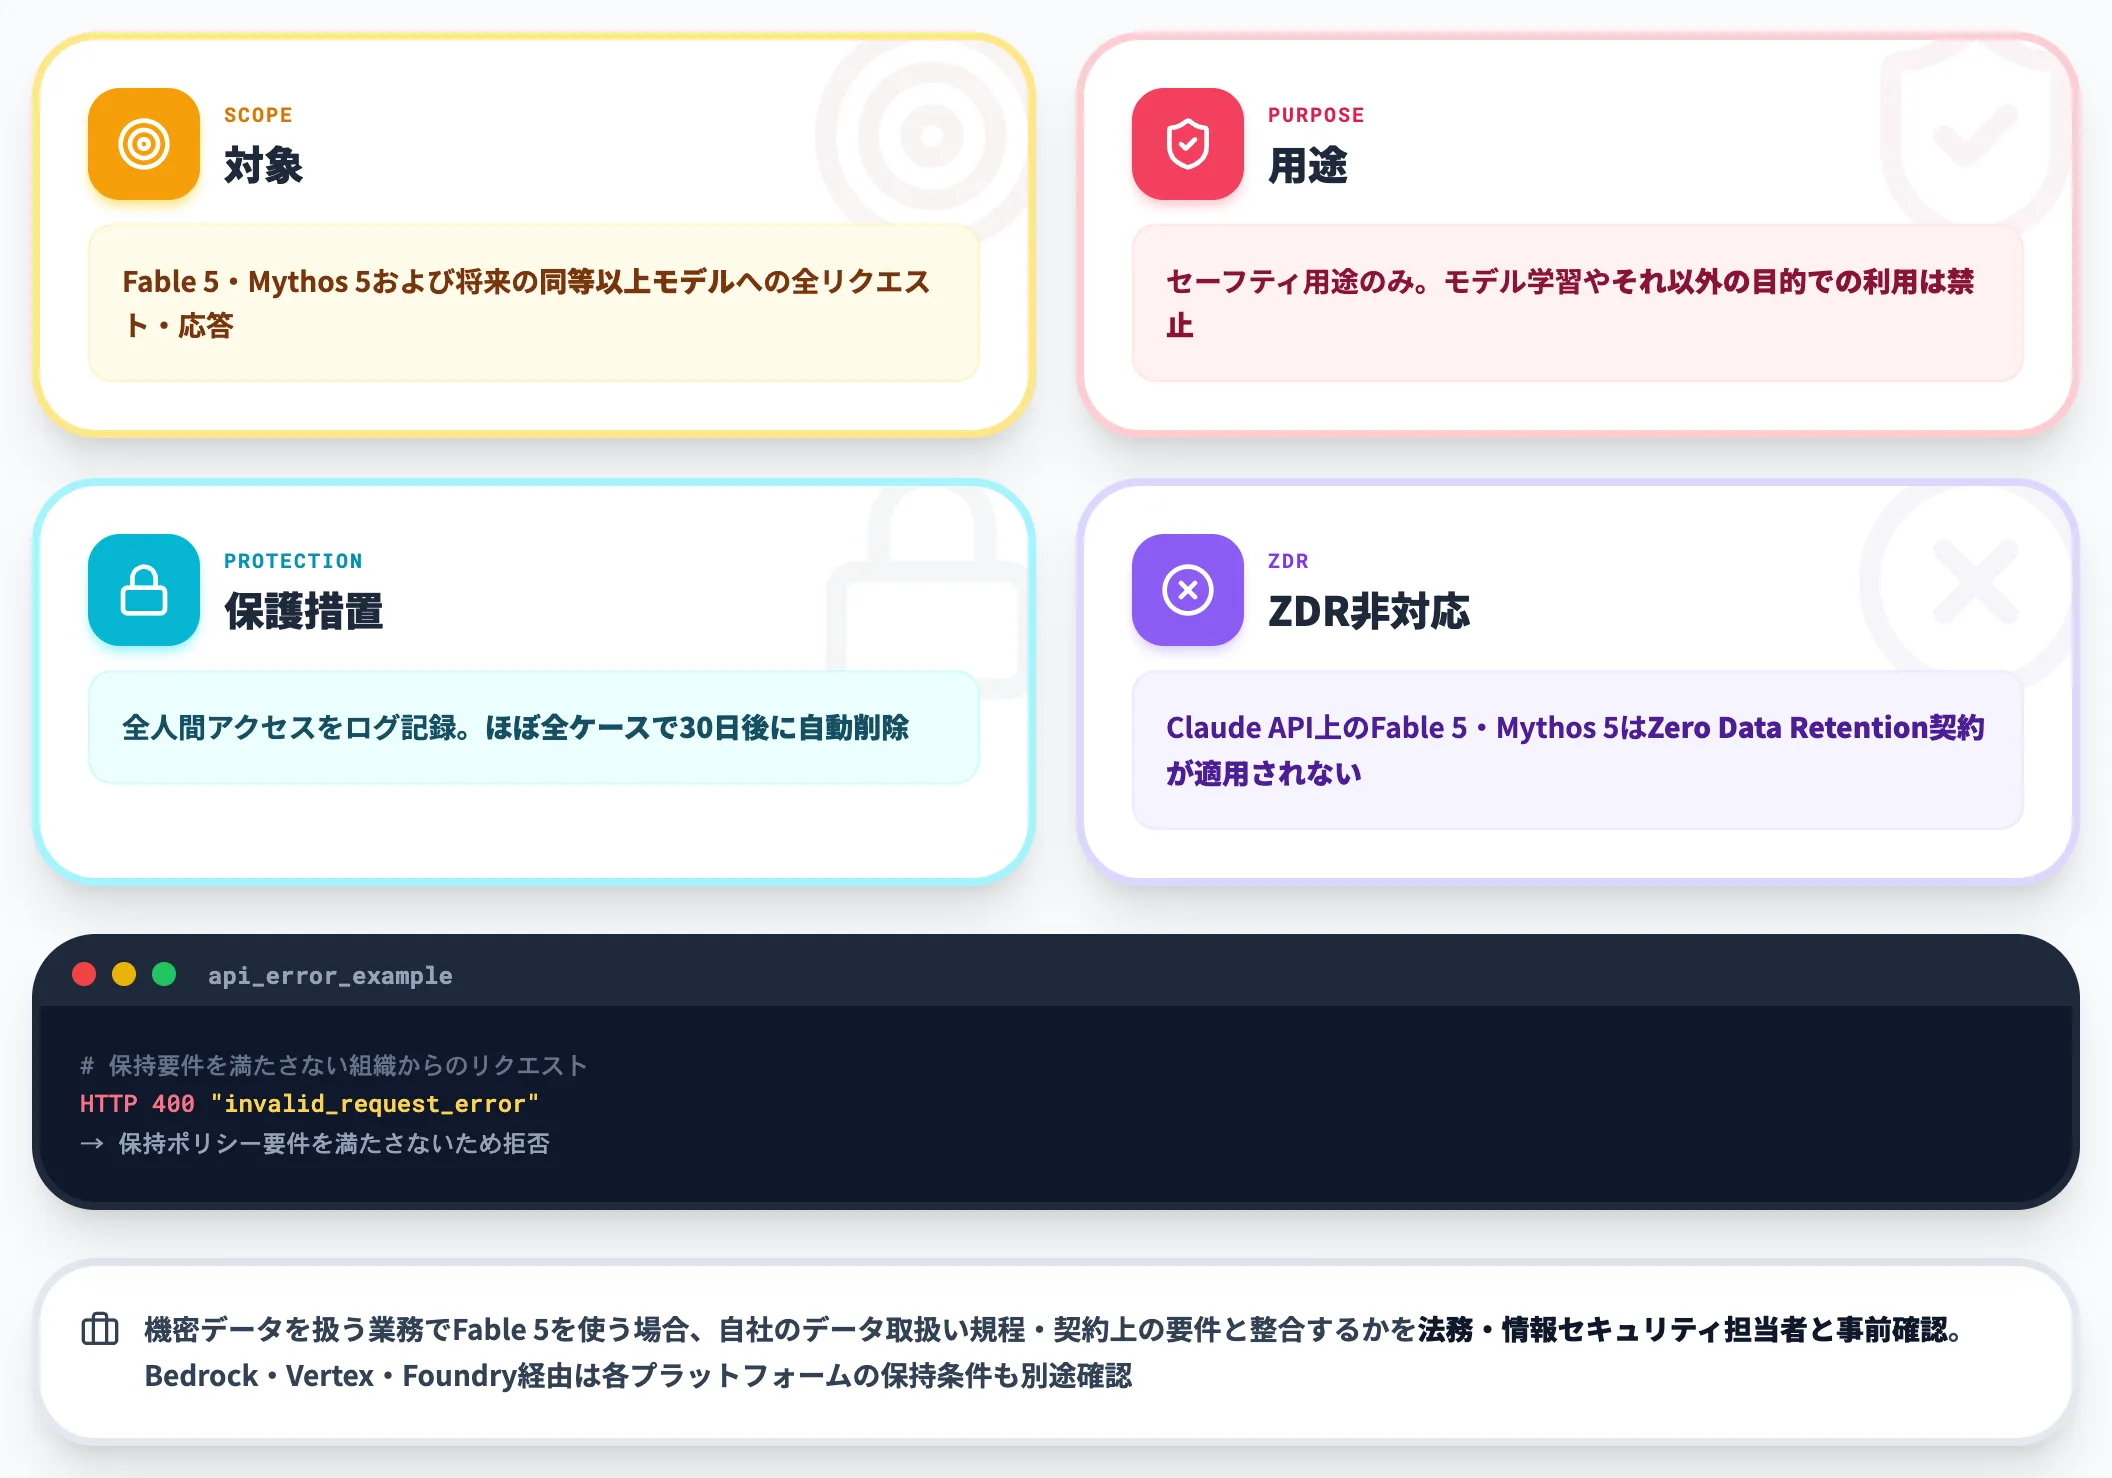Click the 全人間アクセスをログ記録 description box
Screen dimensions: 2112x1478
click(x=534, y=727)
